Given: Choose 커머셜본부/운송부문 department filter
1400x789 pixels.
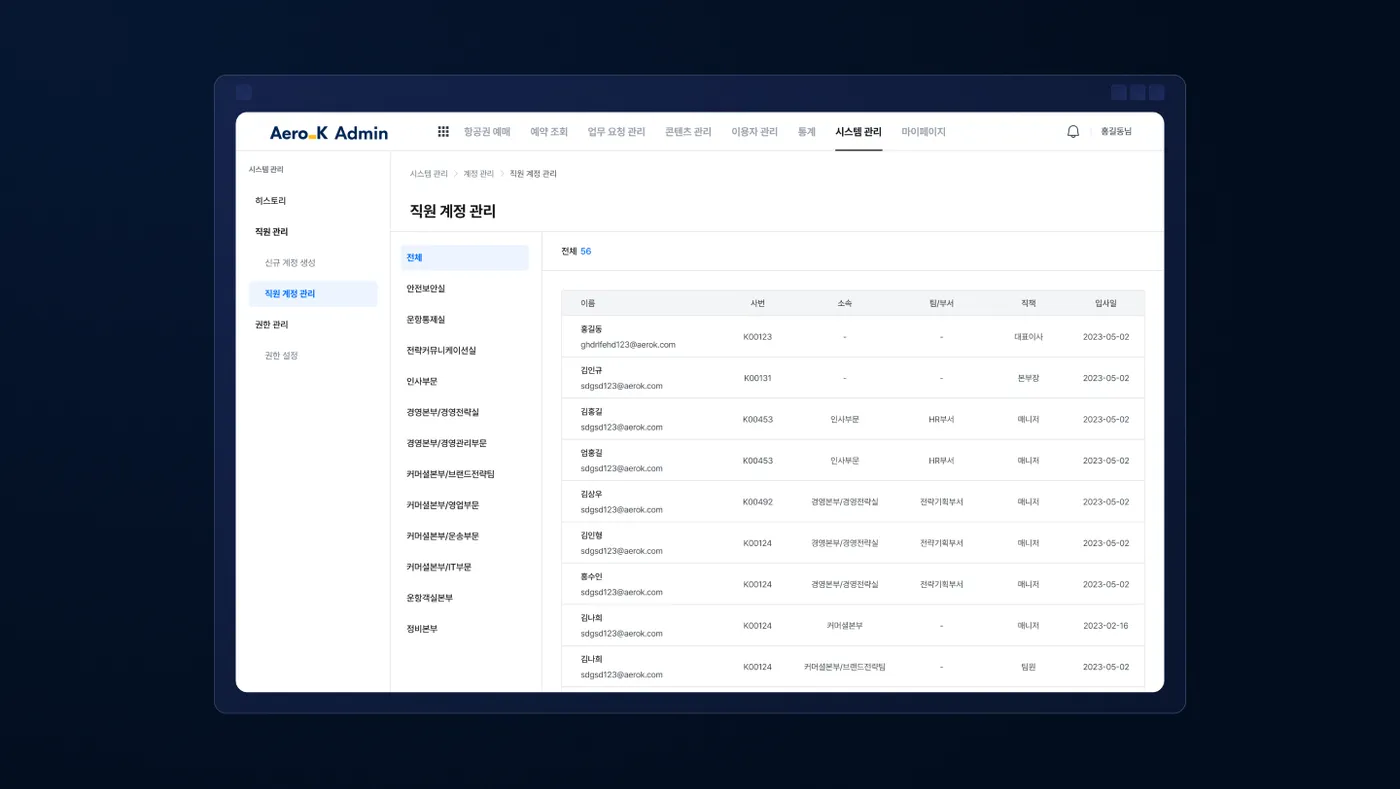Looking at the screenshot, I should (443, 536).
